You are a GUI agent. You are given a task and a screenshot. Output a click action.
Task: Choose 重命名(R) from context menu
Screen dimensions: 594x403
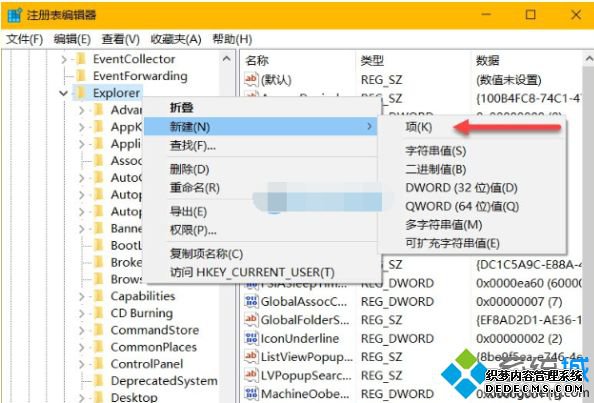[261, 188]
